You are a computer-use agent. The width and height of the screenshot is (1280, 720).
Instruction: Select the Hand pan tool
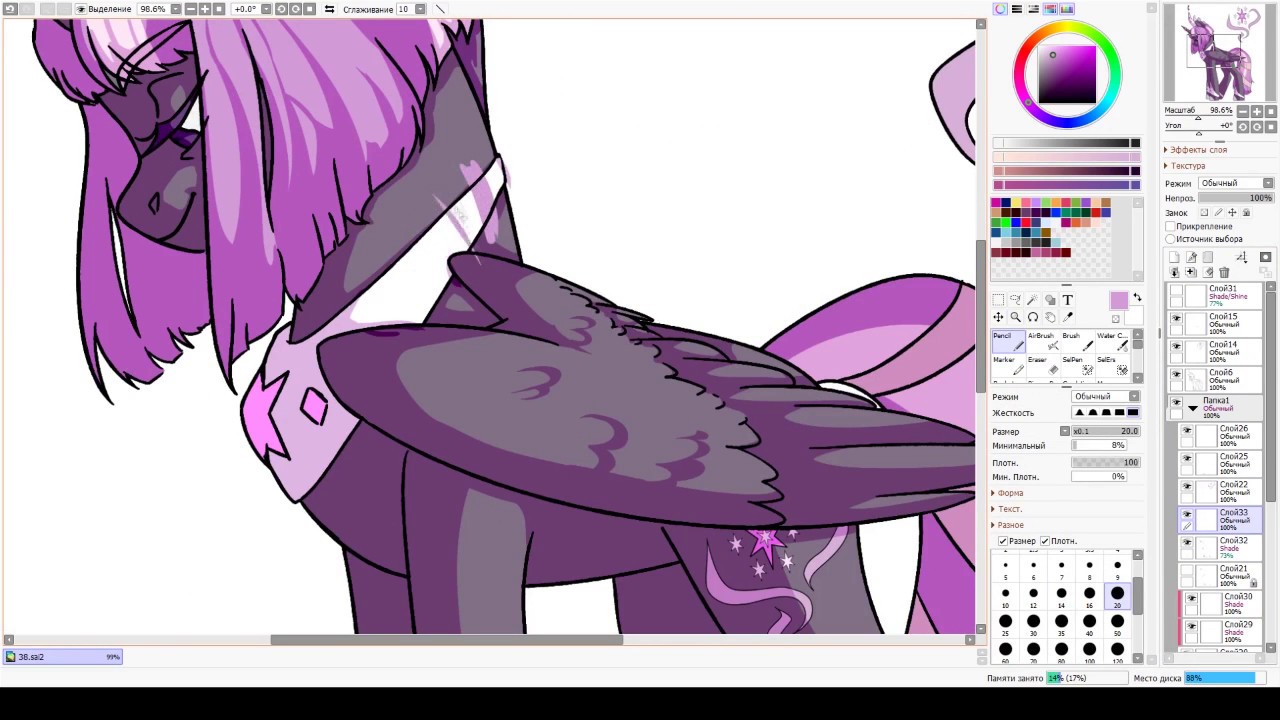point(1050,317)
